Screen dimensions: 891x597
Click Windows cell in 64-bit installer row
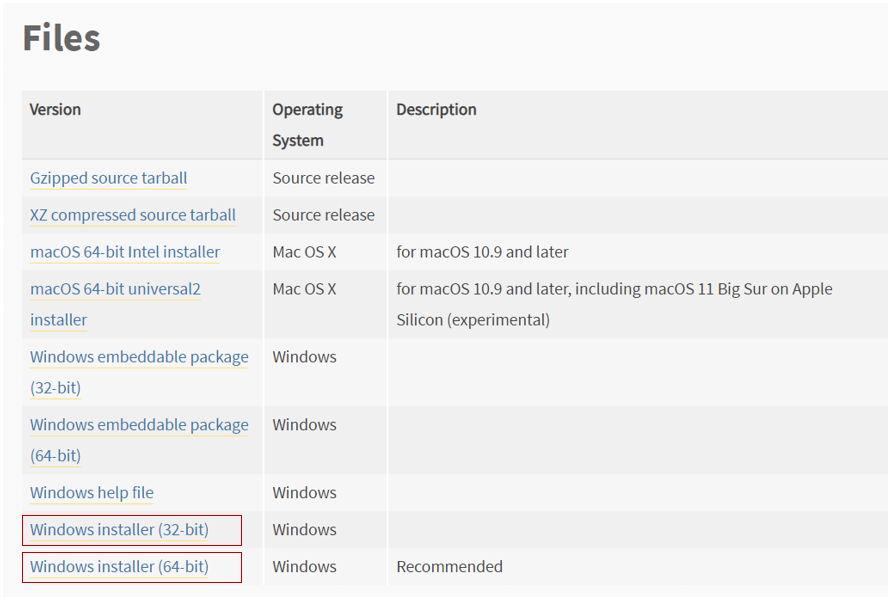coord(305,567)
